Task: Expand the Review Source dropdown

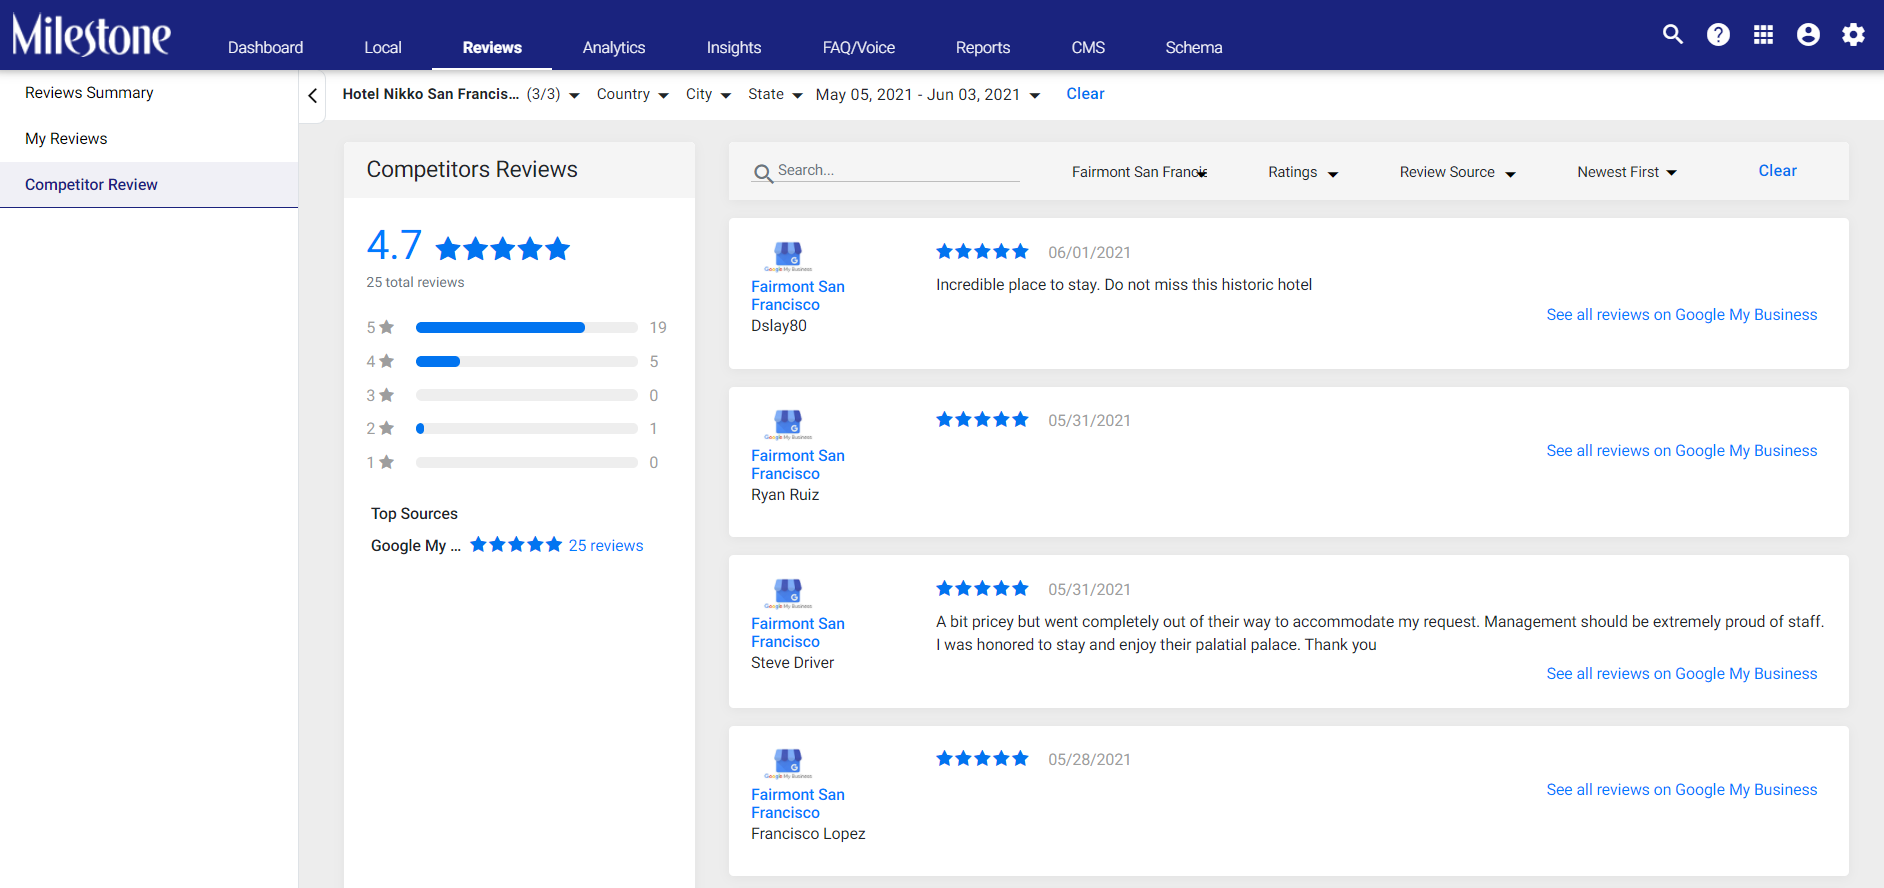Action: [1458, 172]
